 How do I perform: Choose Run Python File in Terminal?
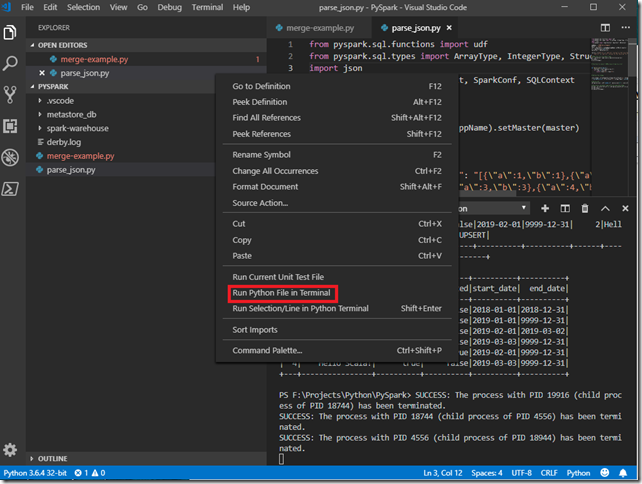point(281,293)
